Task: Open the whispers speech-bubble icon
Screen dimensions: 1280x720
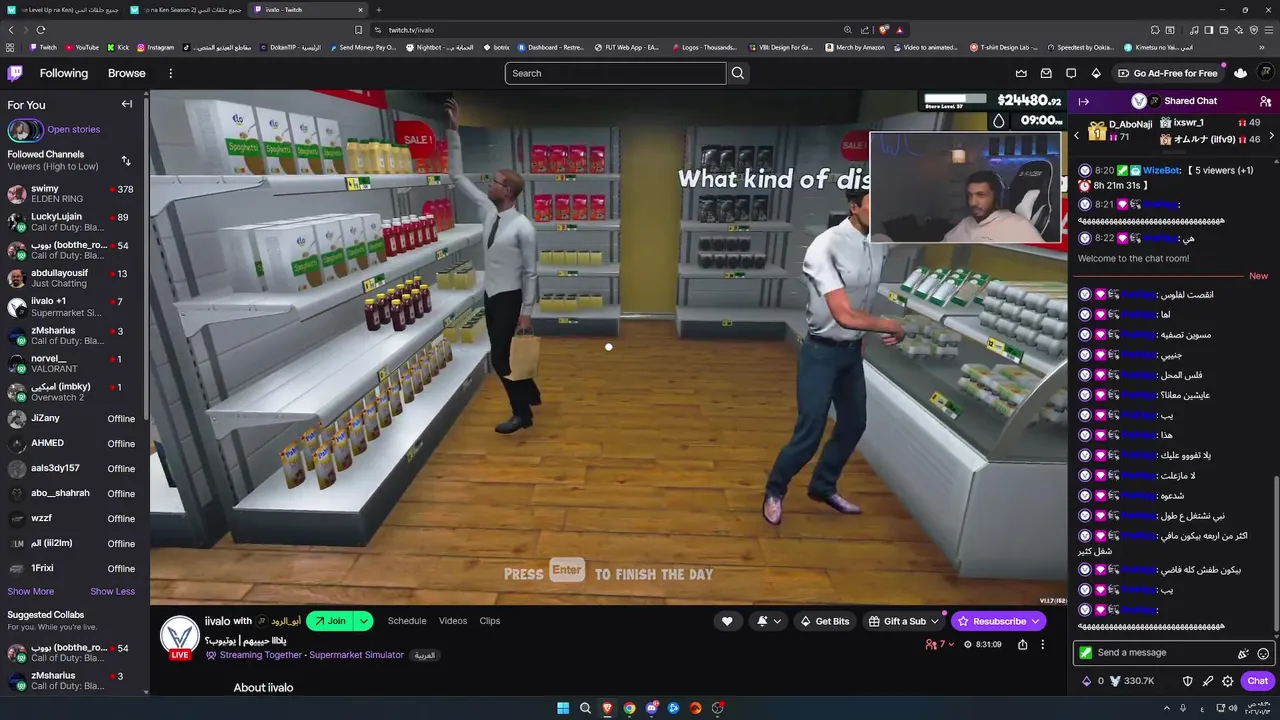Action: (x=1071, y=73)
